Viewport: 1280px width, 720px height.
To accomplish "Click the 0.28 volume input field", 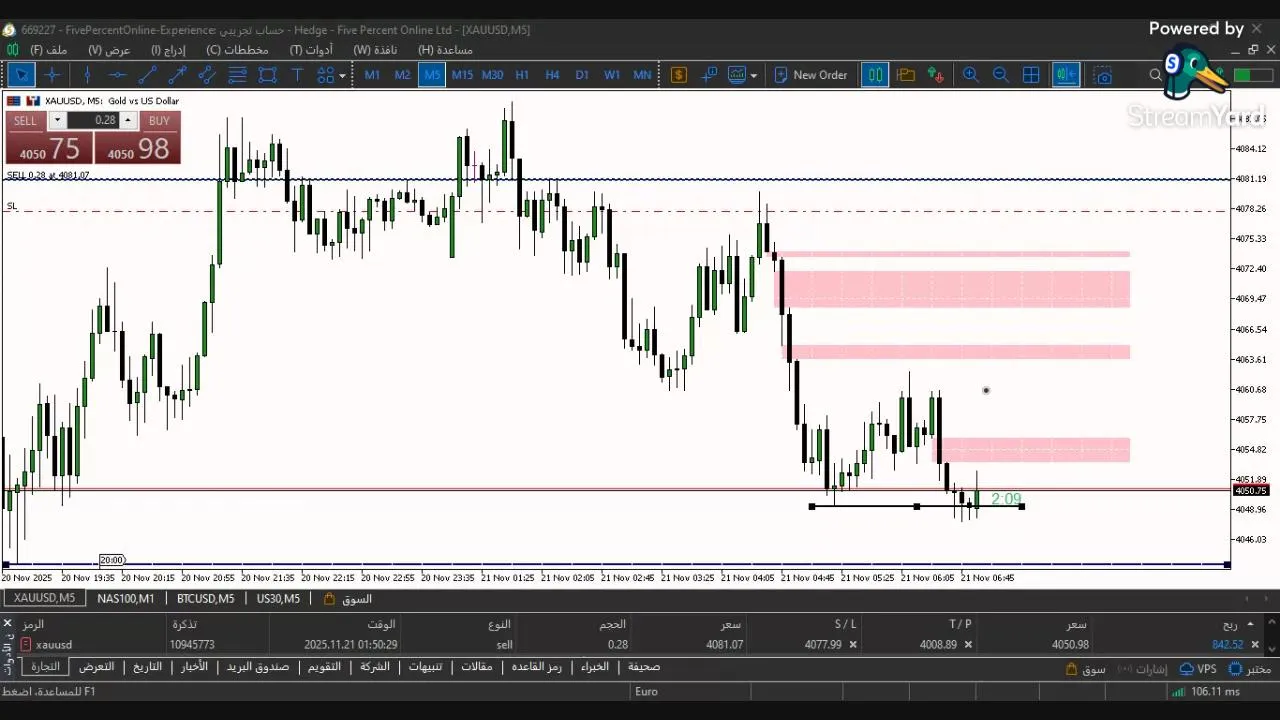I will (x=95, y=120).
